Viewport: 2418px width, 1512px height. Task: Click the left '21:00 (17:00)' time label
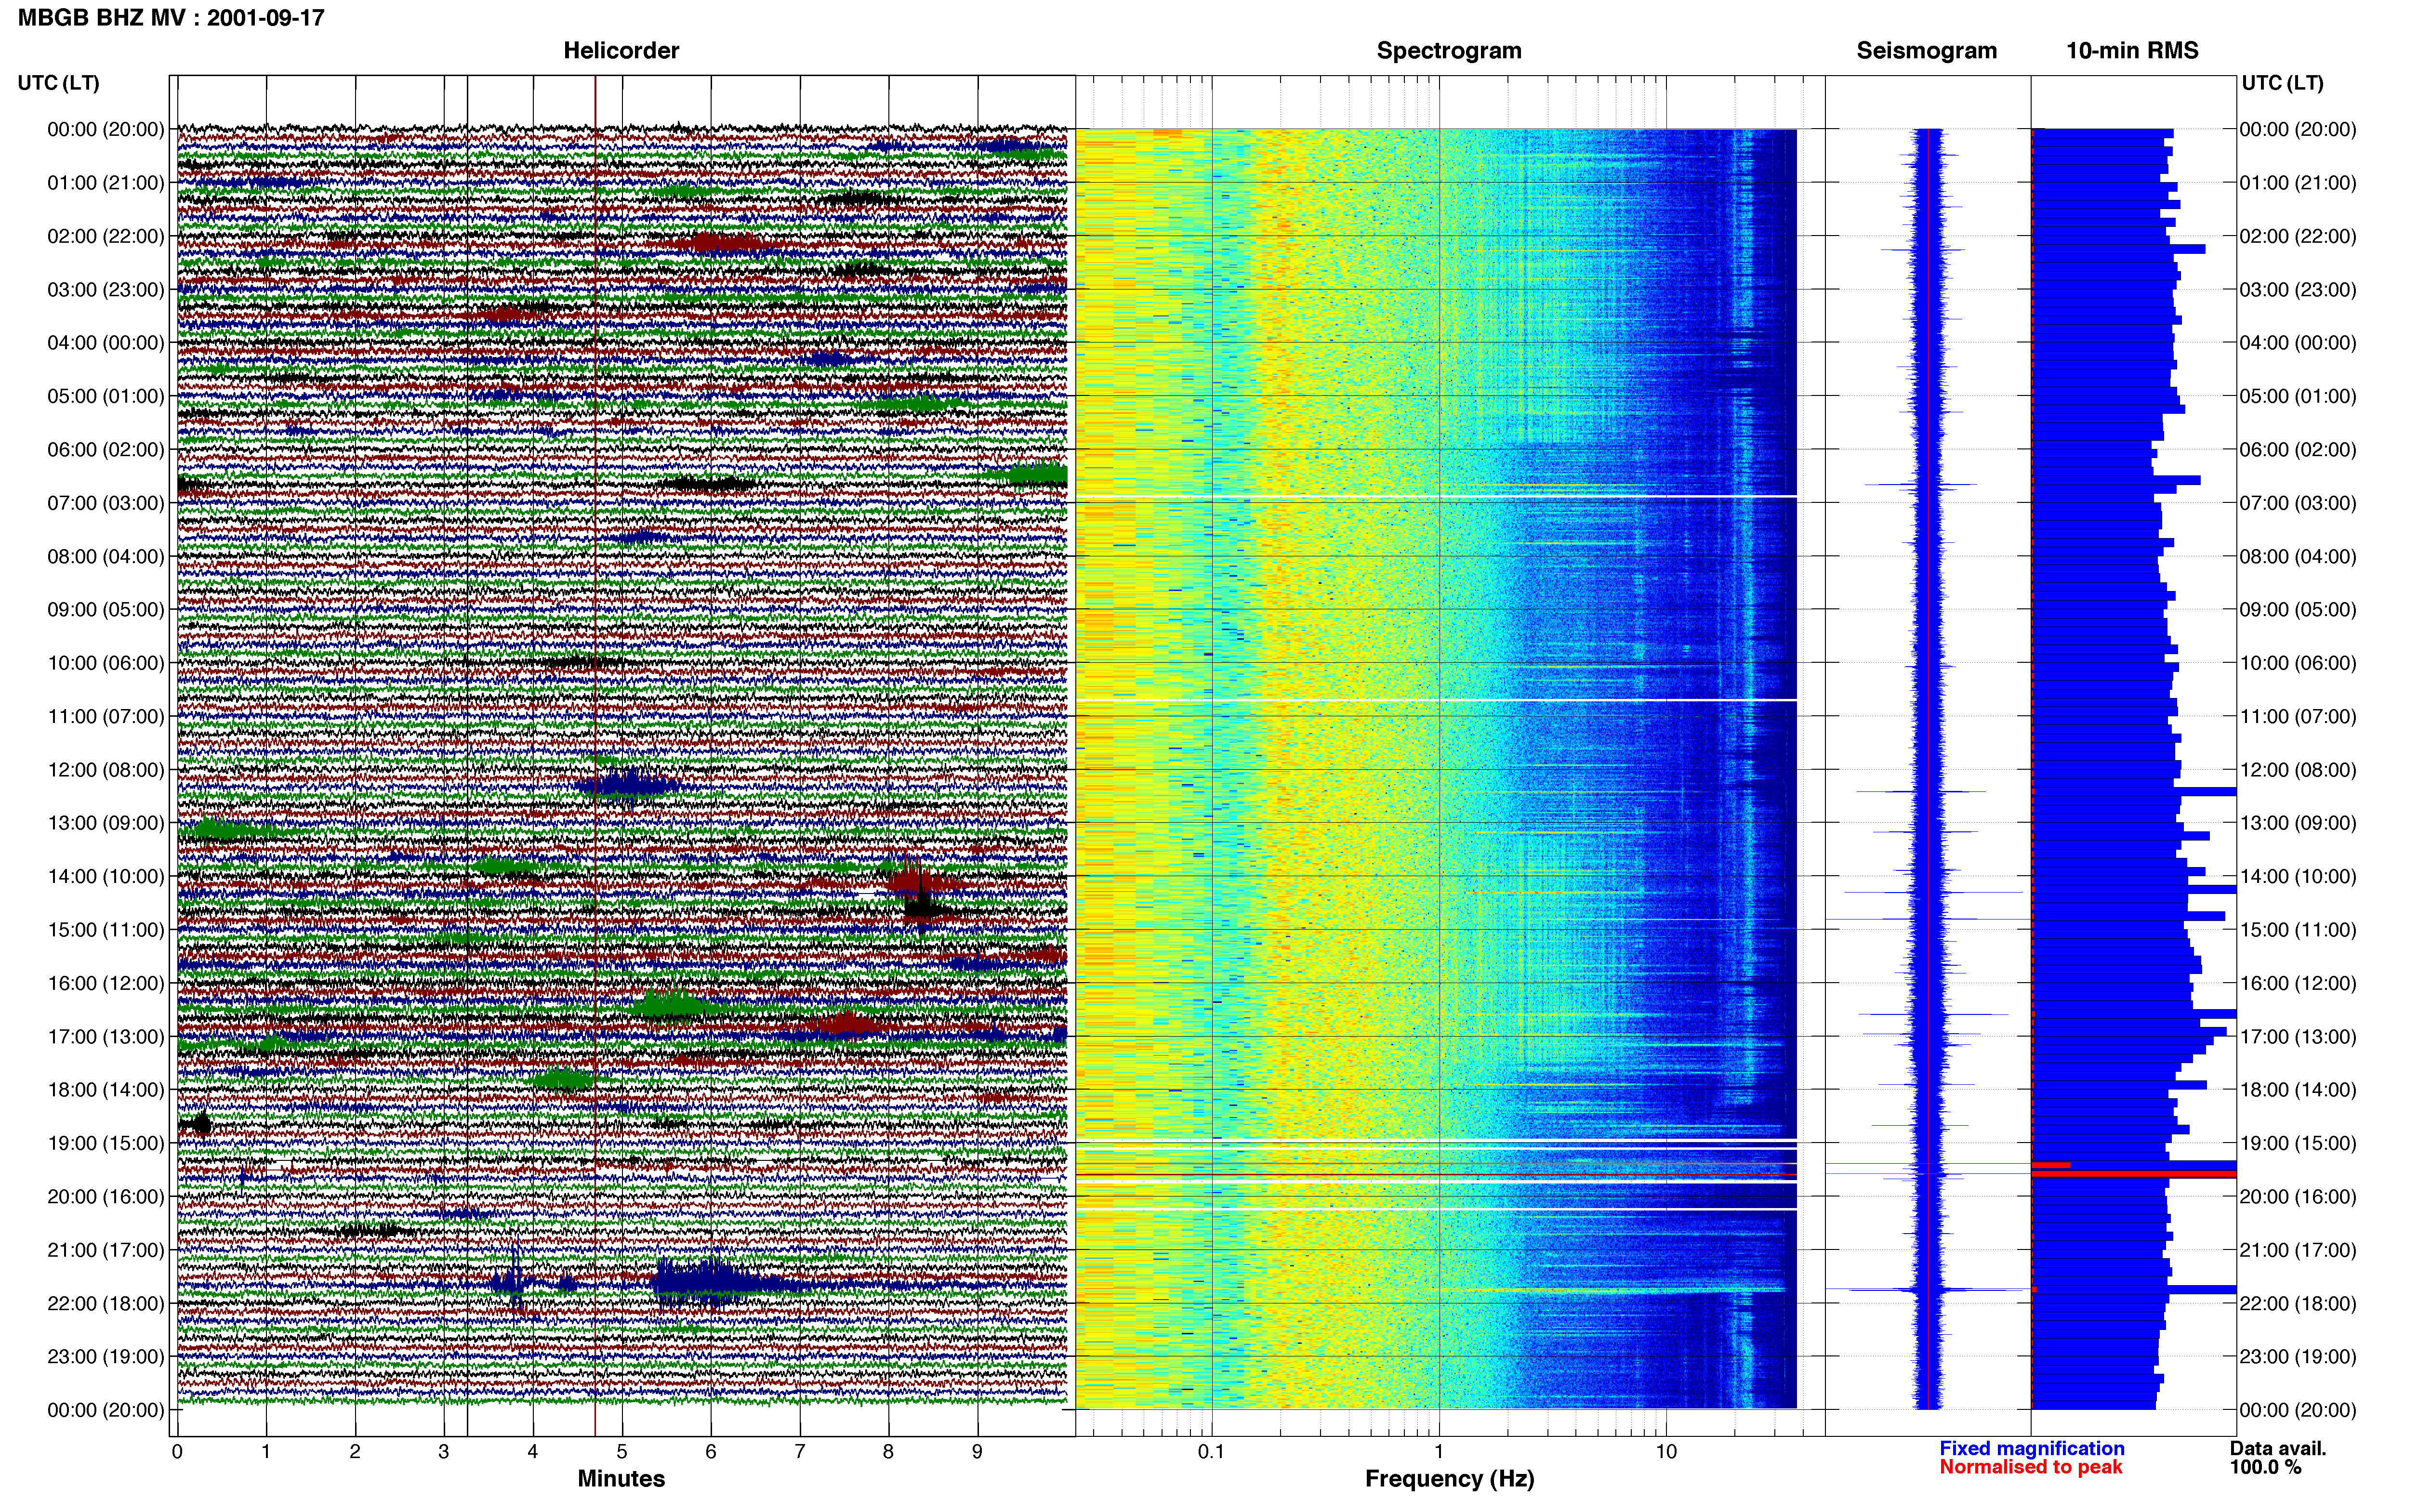(106, 1250)
